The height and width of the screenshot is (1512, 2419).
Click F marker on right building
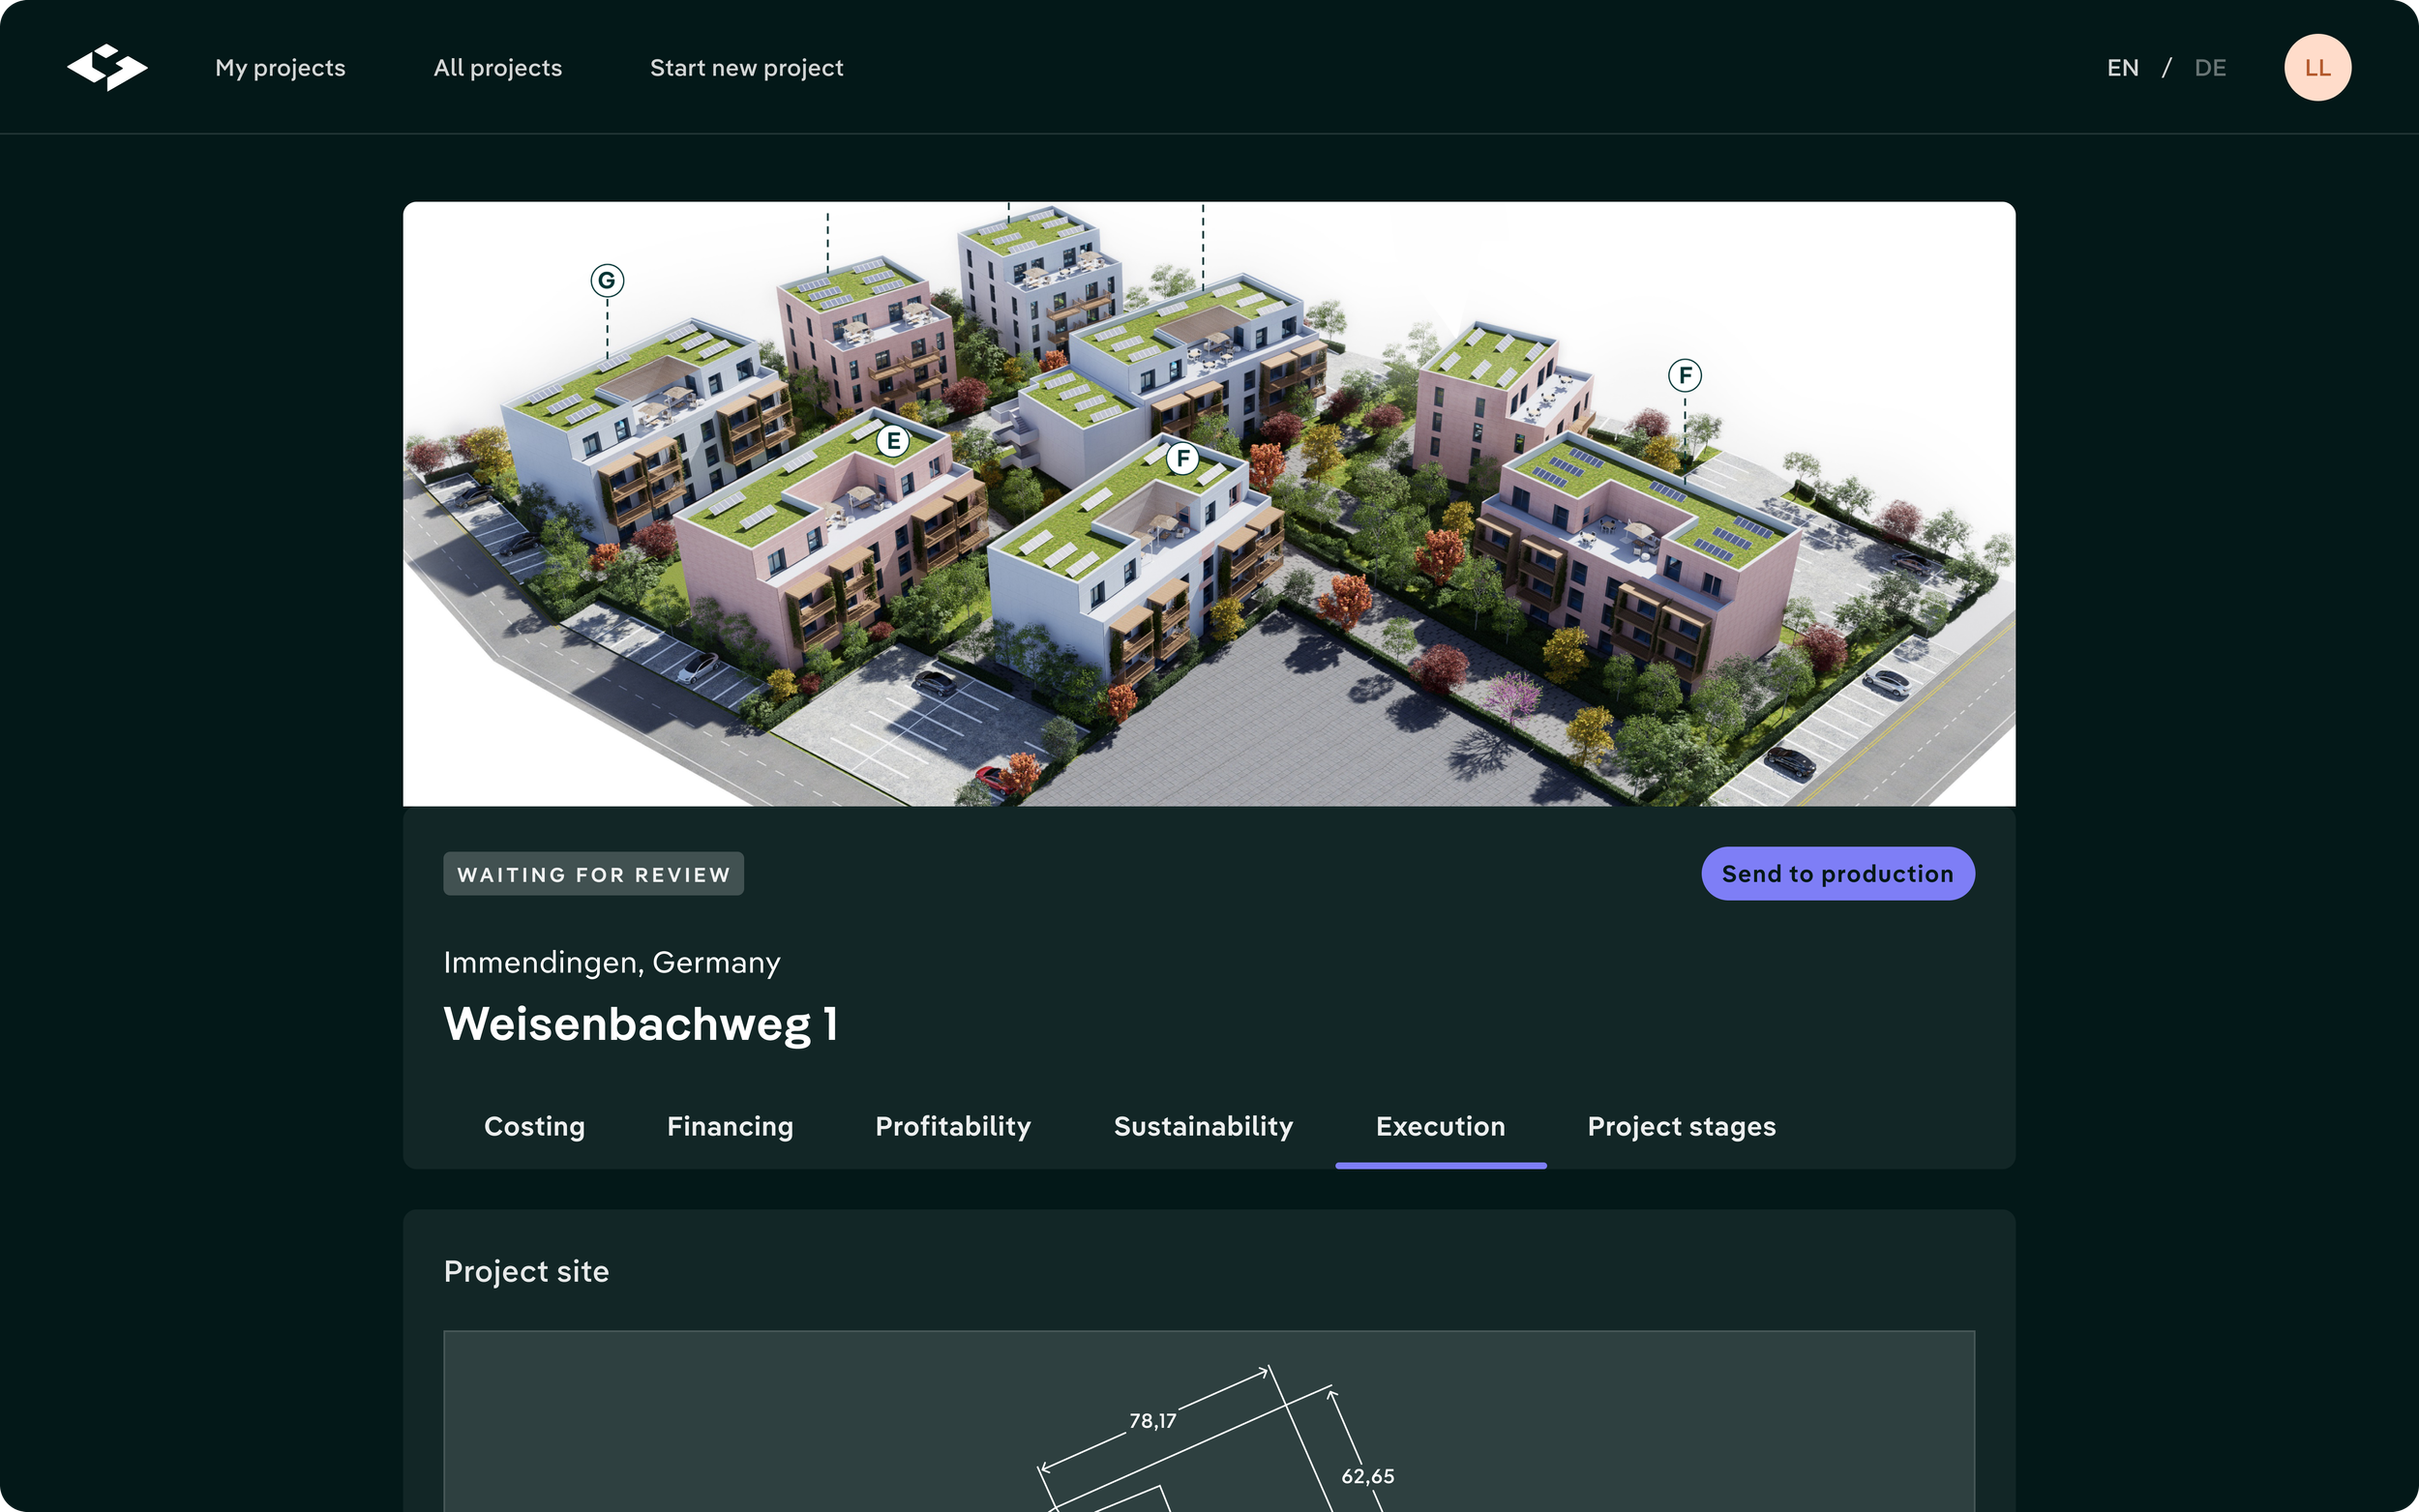[x=1684, y=375]
